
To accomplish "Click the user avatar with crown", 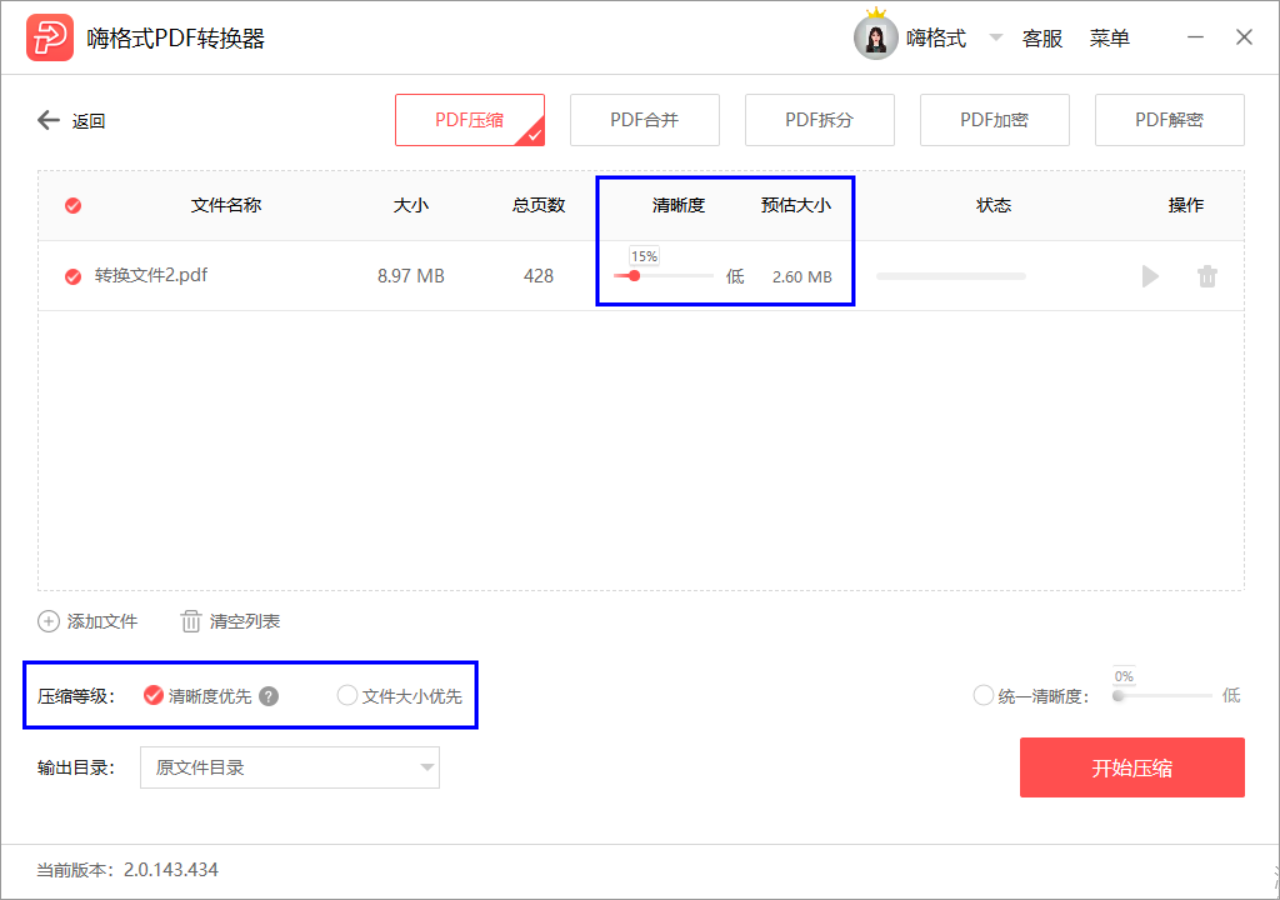I will click(x=875, y=36).
